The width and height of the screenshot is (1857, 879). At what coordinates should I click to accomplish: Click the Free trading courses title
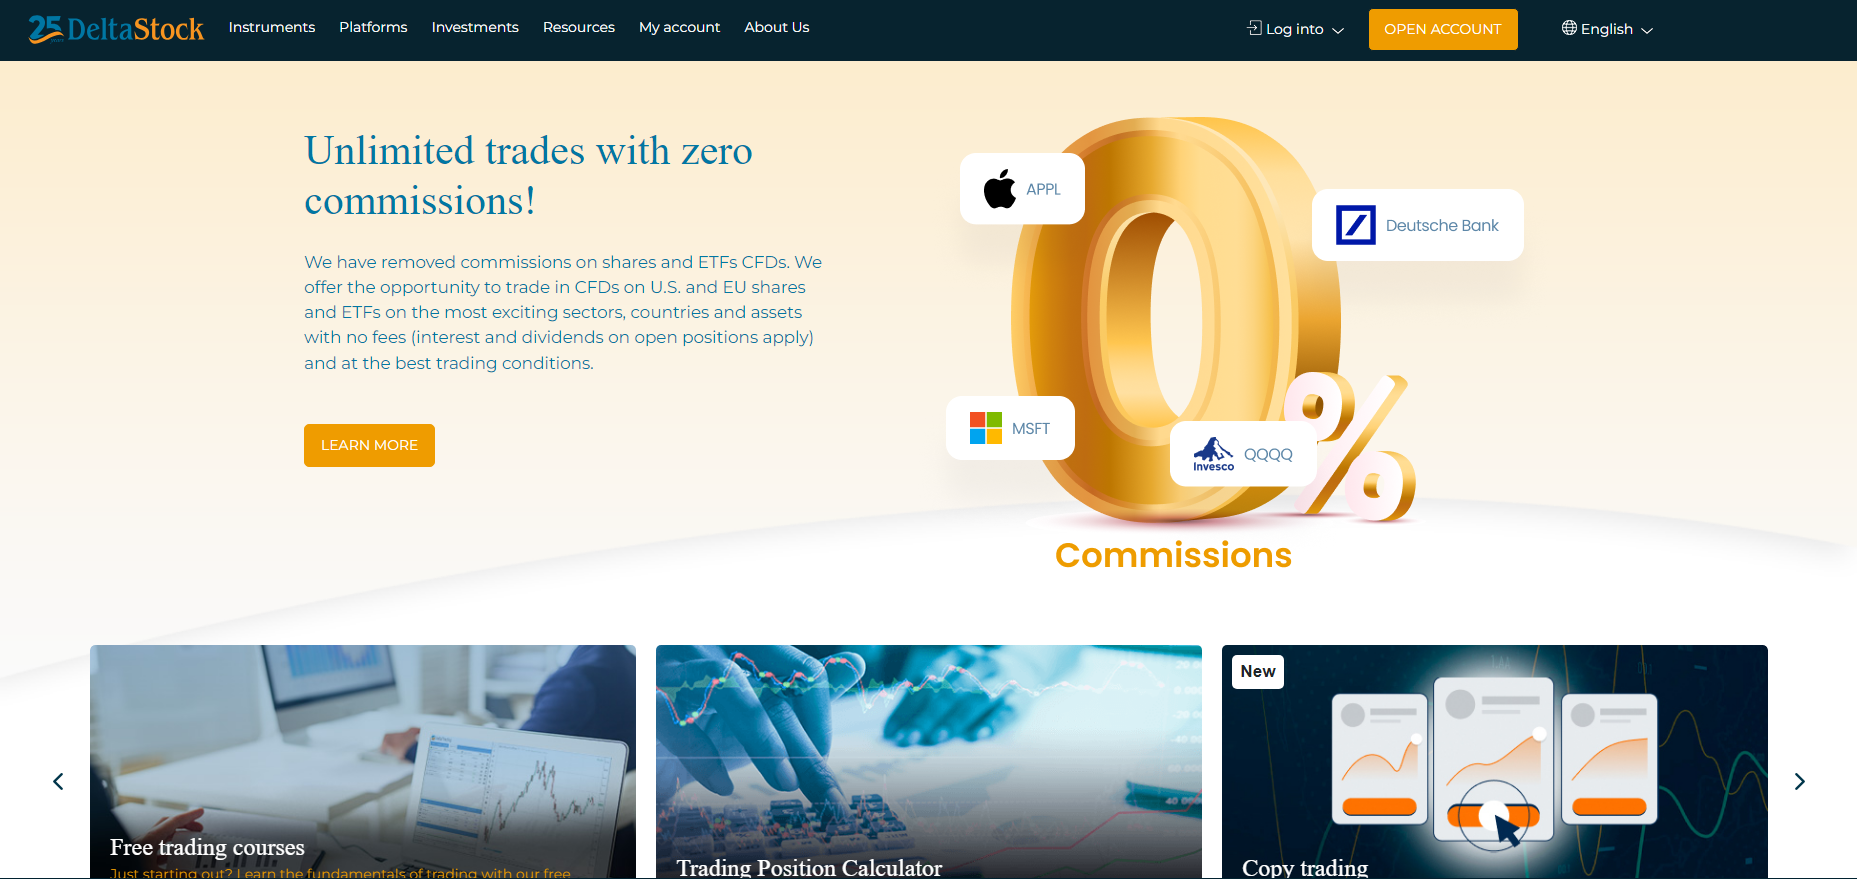click(x=207, y=847)
